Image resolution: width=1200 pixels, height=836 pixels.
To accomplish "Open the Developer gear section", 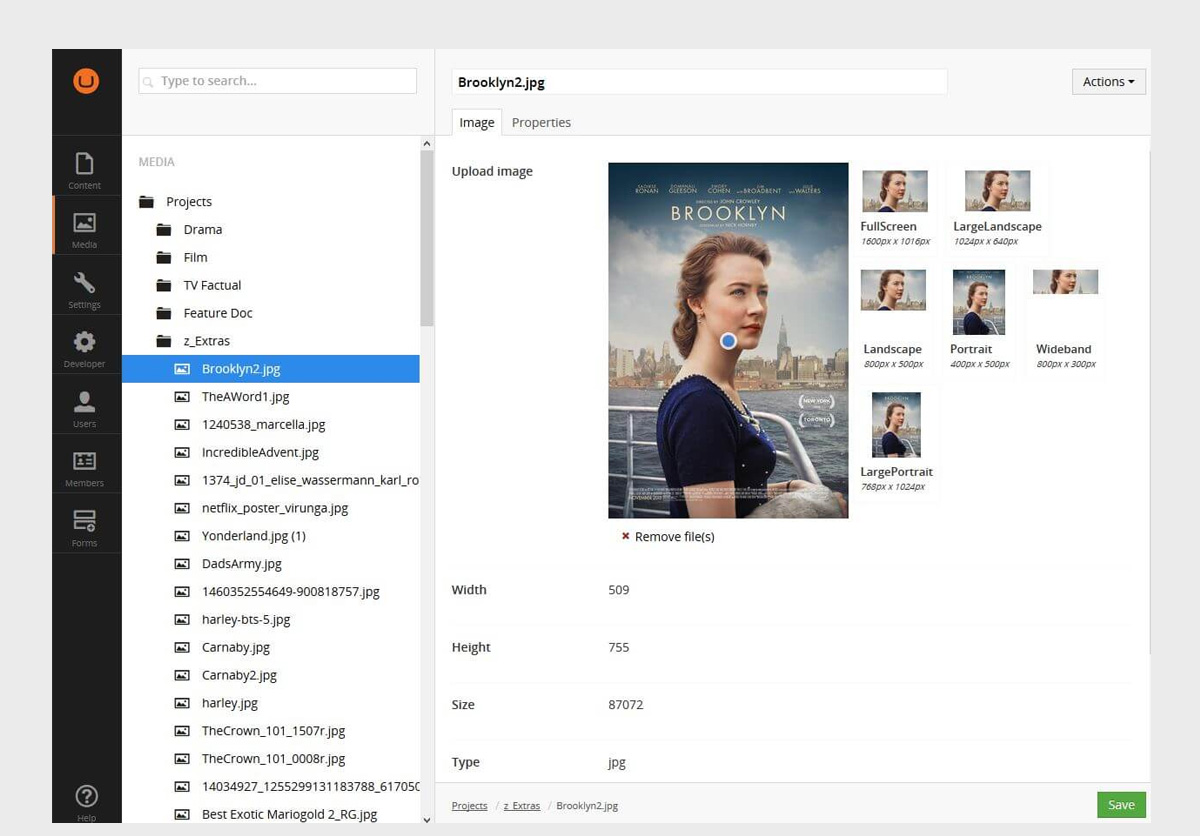I will [85, 348].
